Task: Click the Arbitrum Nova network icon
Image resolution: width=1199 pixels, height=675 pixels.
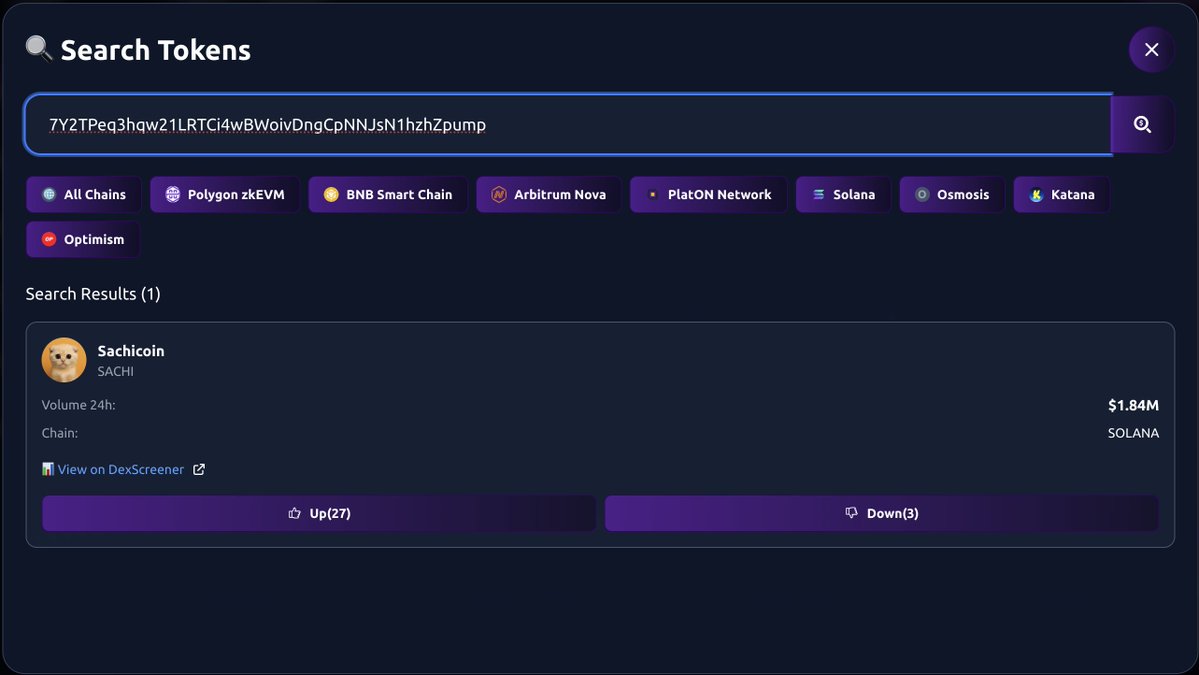Action: [497, 194]
